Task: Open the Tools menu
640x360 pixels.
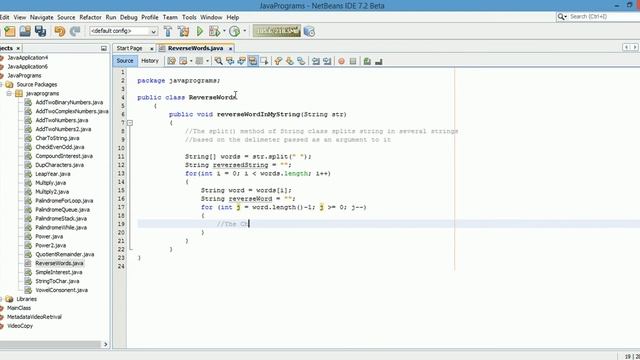Action: pyautogui.click(x=189, y=17)
